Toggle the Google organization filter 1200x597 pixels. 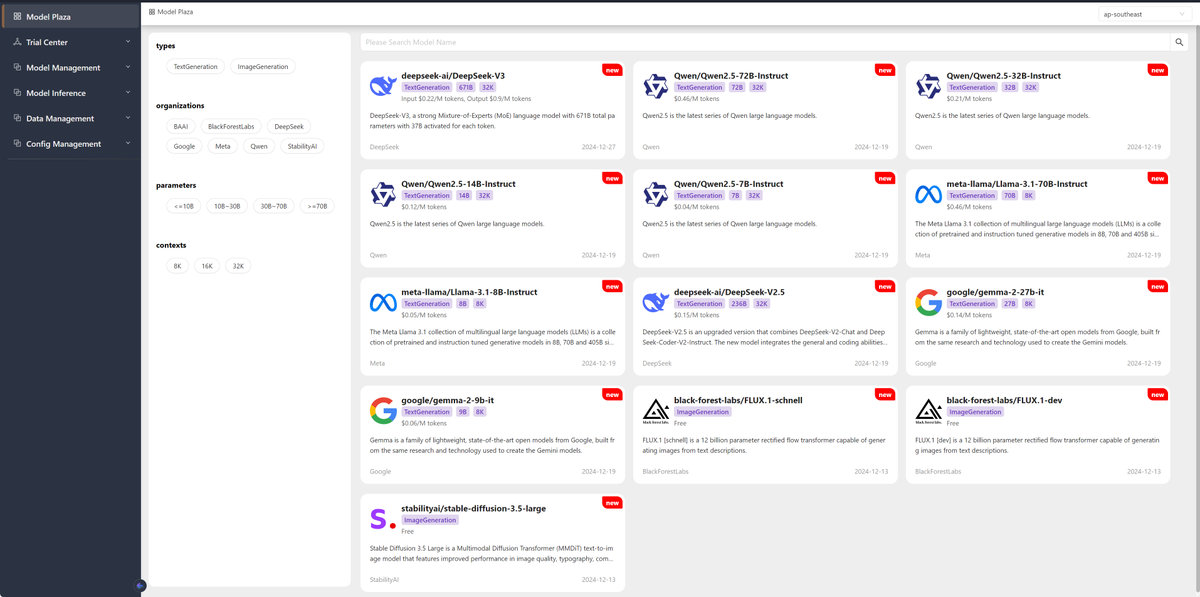(x=184, y=146)
